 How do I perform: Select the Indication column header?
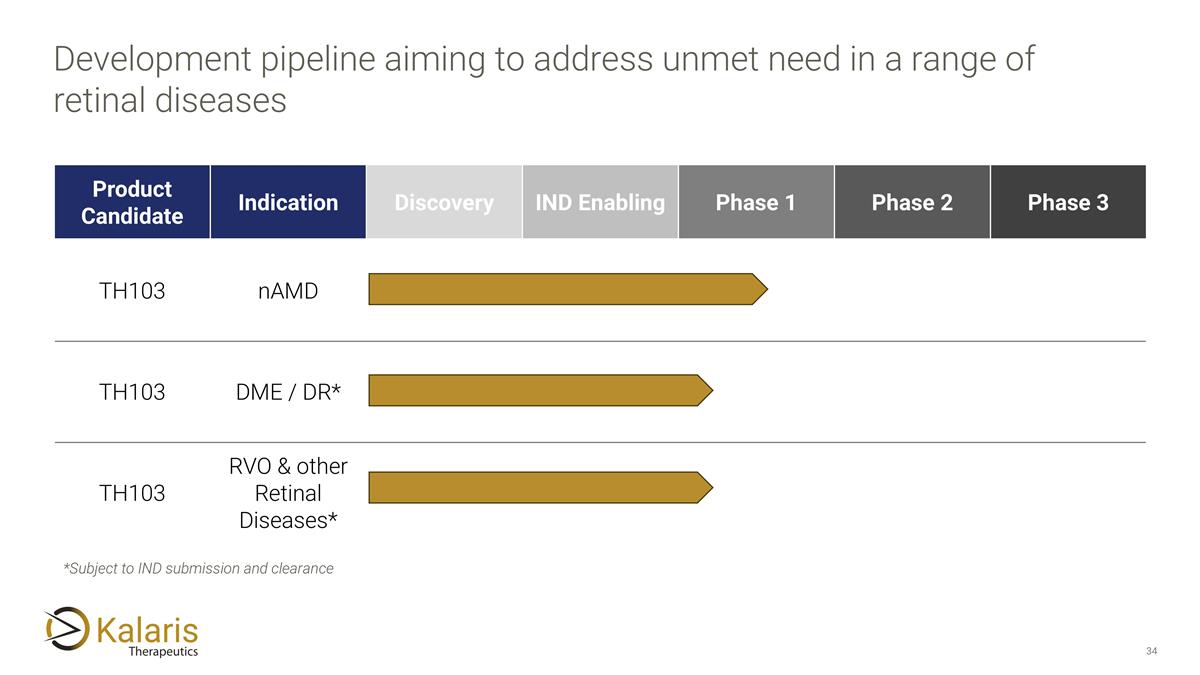(x=288, y=202)
